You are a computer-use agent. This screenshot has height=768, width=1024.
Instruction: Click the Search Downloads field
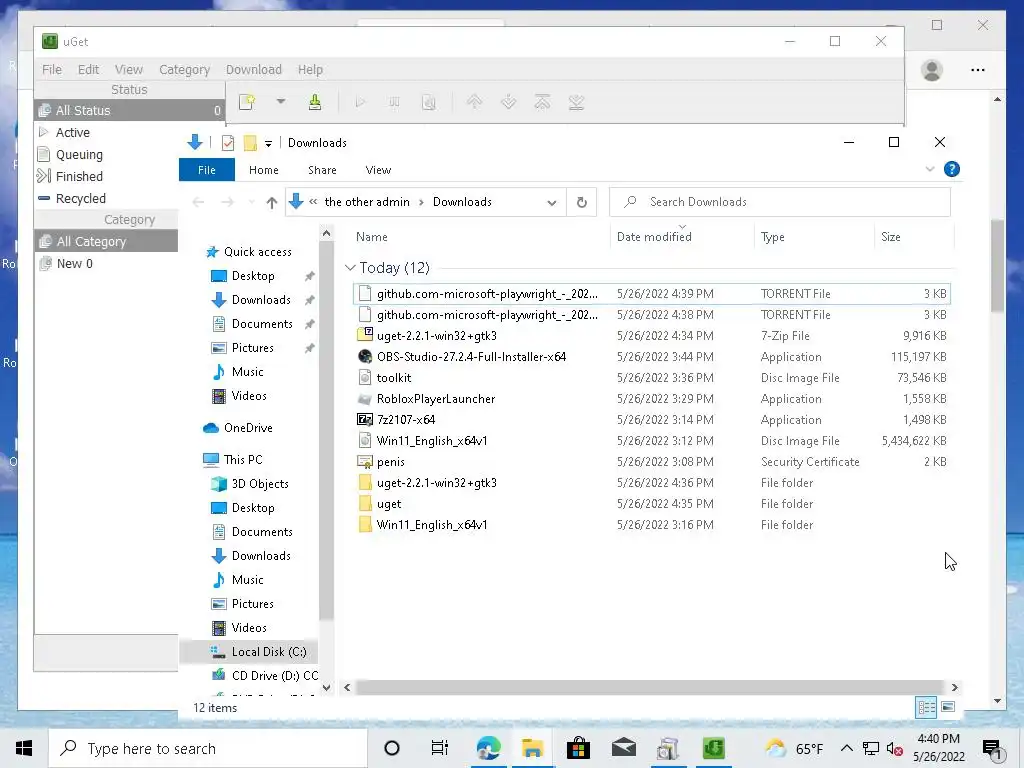pos(780,202)
